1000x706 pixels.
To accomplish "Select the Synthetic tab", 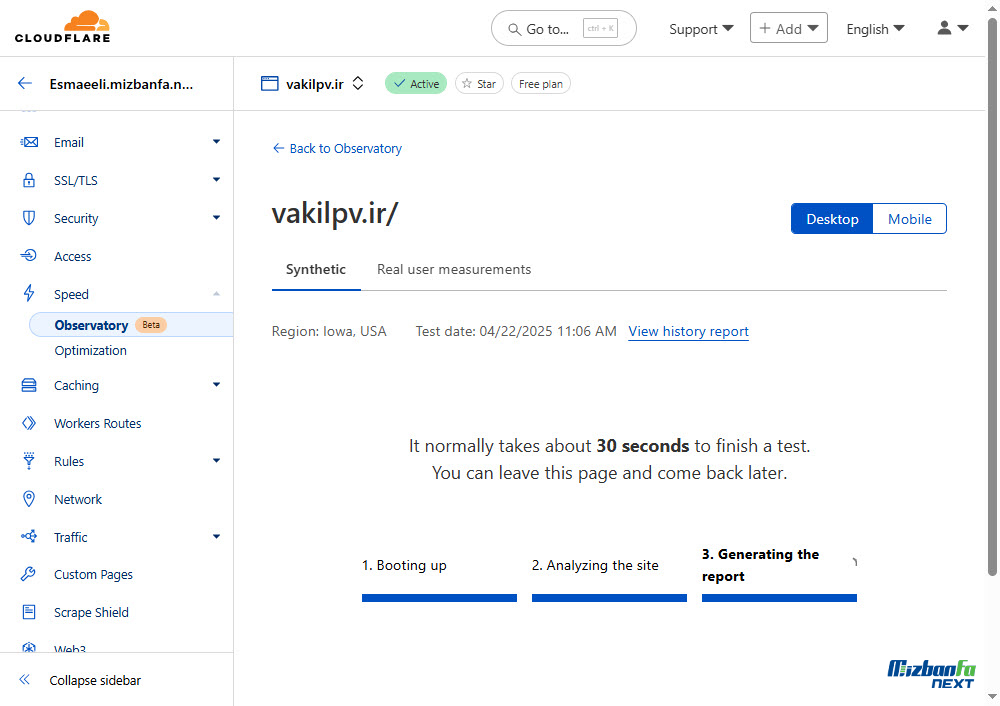I will [316, 270].
